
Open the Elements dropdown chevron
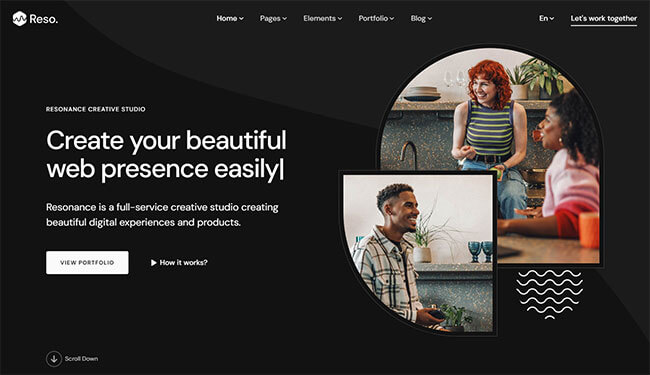point(340,19)
